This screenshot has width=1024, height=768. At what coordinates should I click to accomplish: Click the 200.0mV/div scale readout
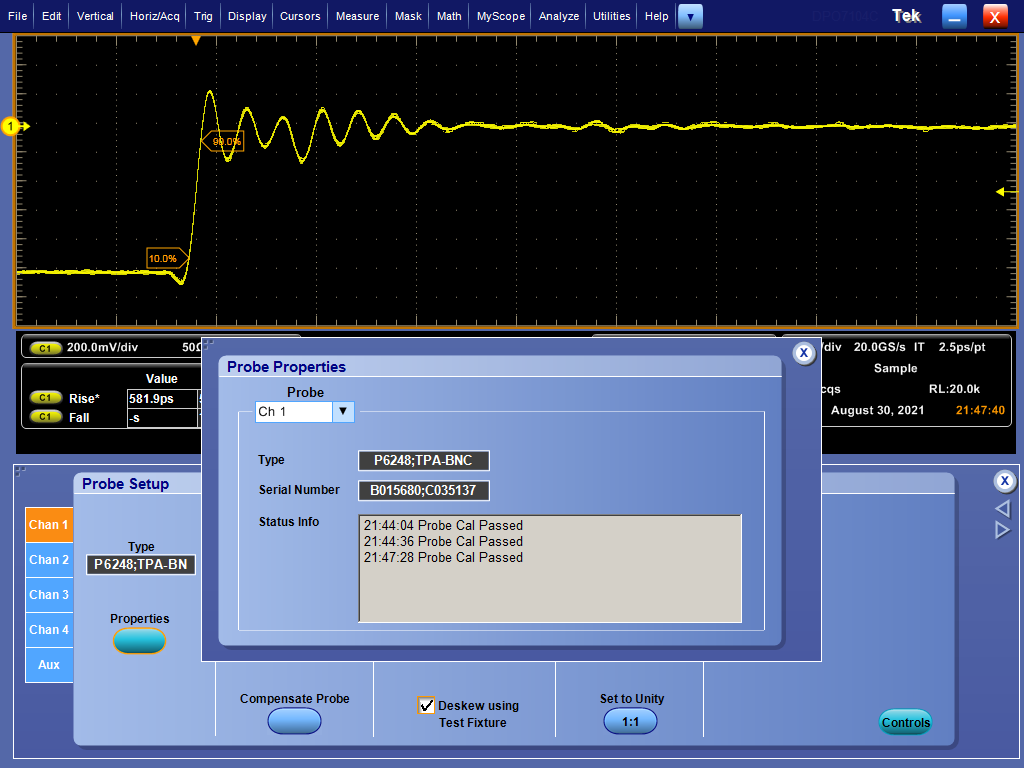point(103,347)
